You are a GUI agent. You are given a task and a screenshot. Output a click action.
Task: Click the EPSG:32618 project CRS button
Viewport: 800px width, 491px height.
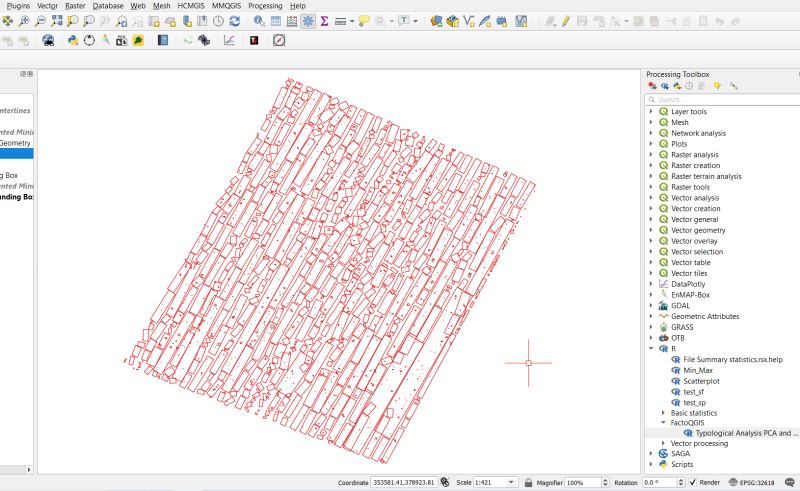[752, 482]
